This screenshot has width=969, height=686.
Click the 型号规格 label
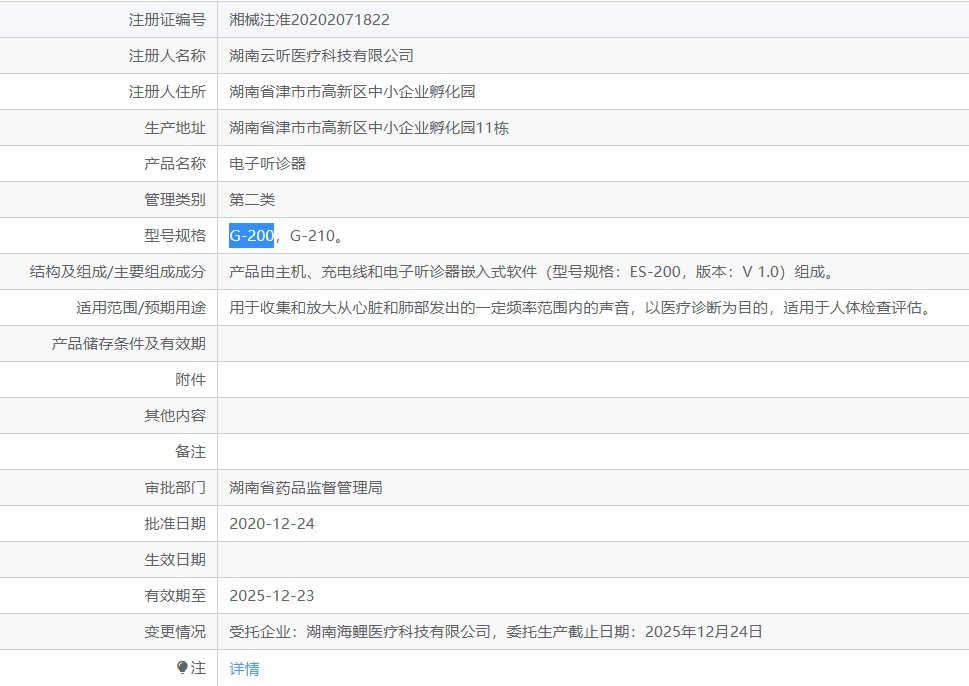coord(175,235)
